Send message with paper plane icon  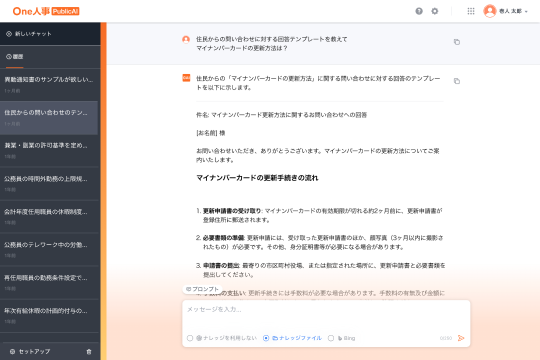461,338
